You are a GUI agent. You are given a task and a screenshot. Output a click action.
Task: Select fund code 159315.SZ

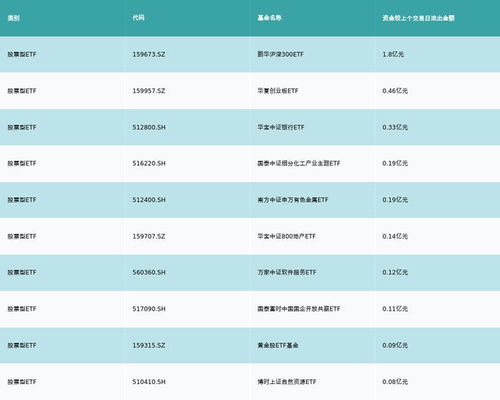(149, 345)
